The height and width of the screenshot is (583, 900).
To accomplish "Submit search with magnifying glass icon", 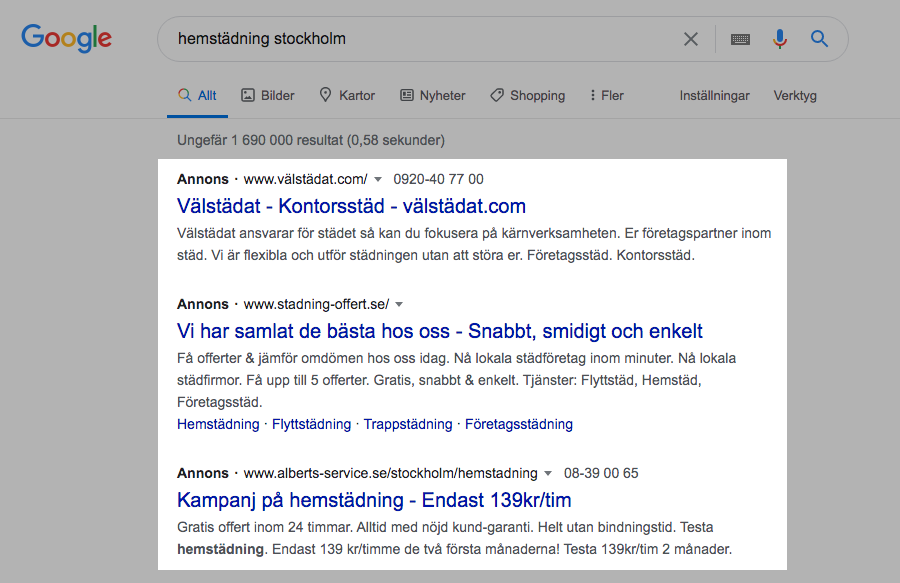I will pos(819,39).
